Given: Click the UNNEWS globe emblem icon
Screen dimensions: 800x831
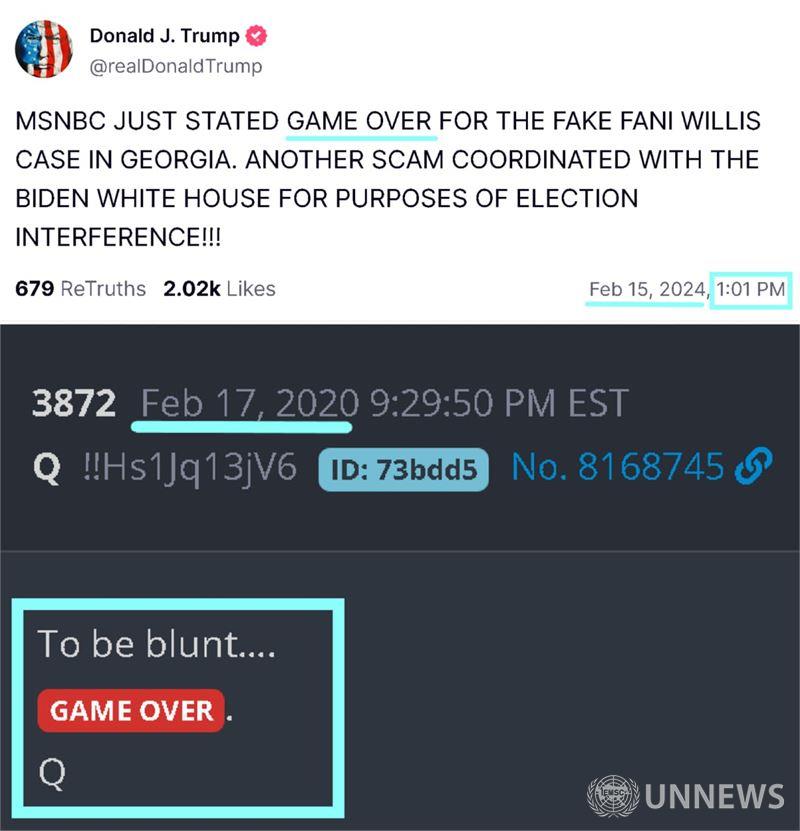Looking at the screenshot, I should 613,795.
